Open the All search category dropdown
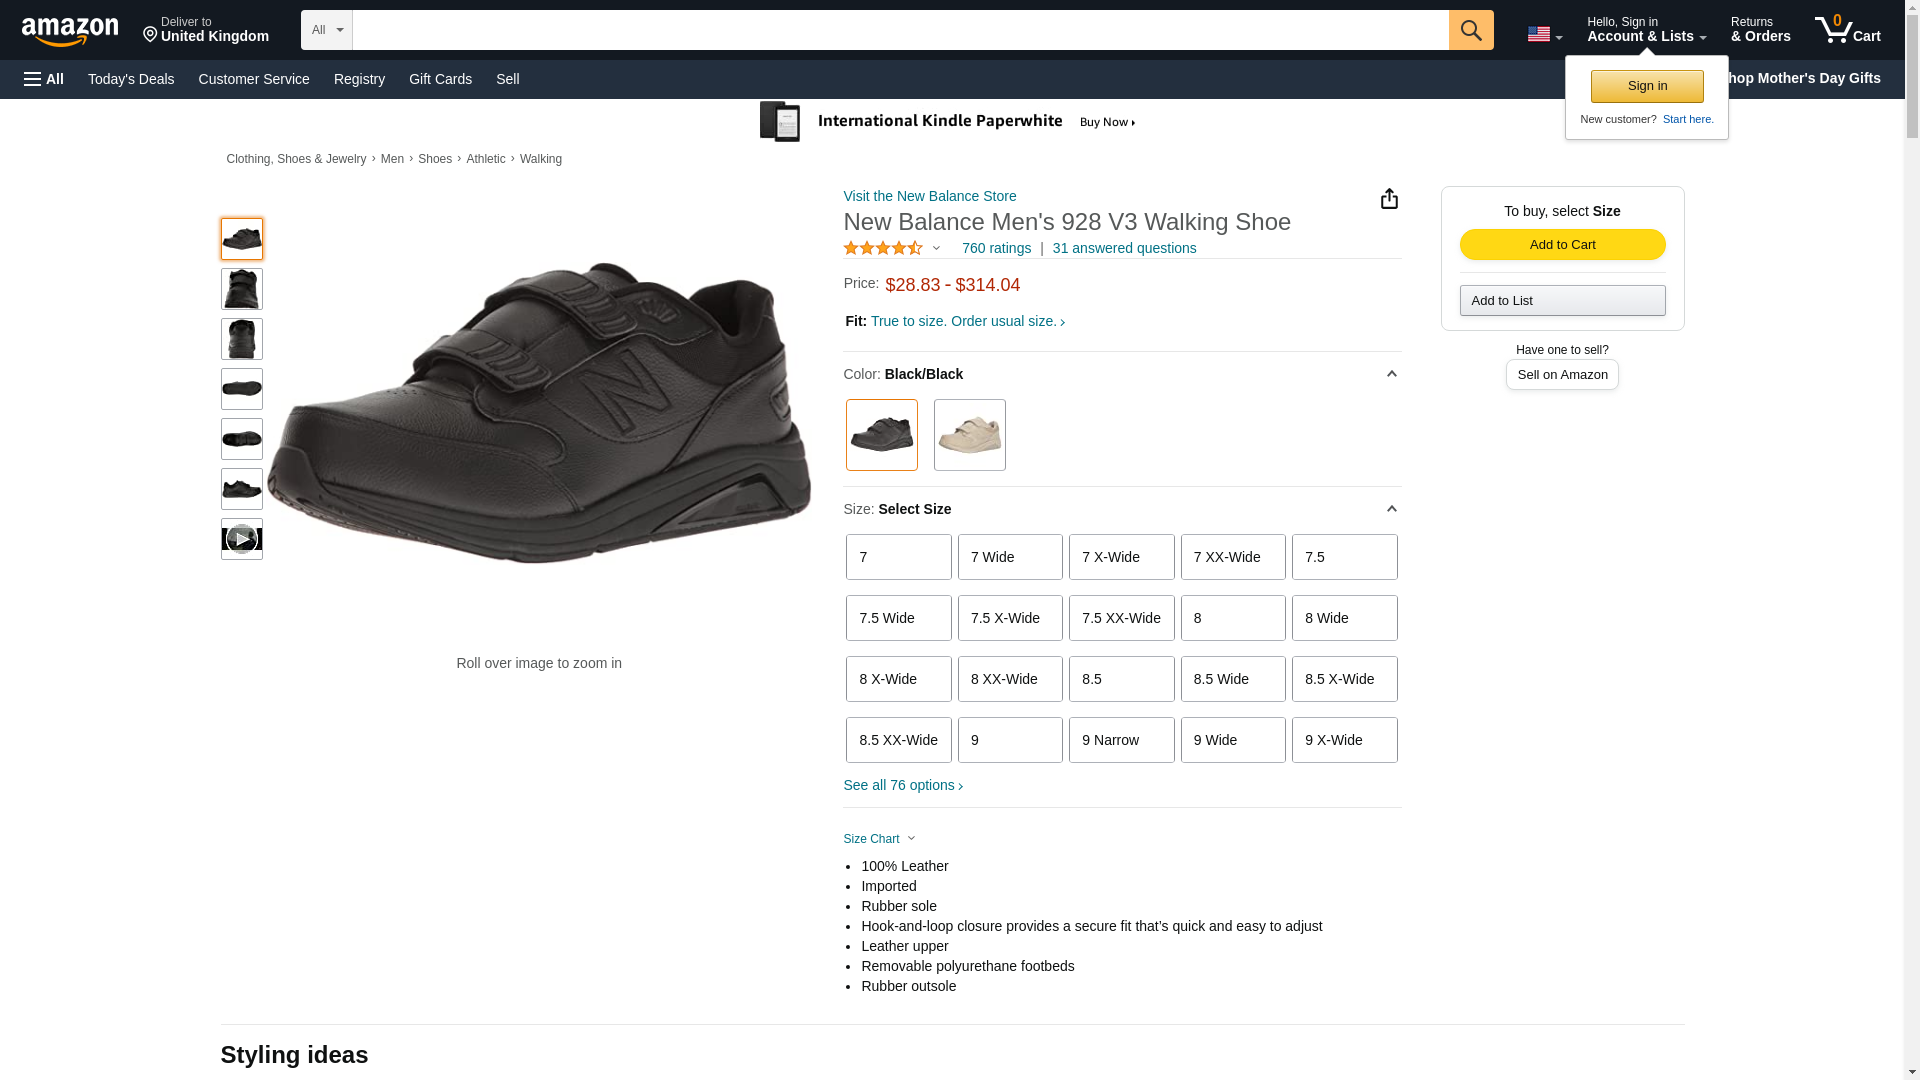Screen dimensions: 1920x1080 pos(326,30)
